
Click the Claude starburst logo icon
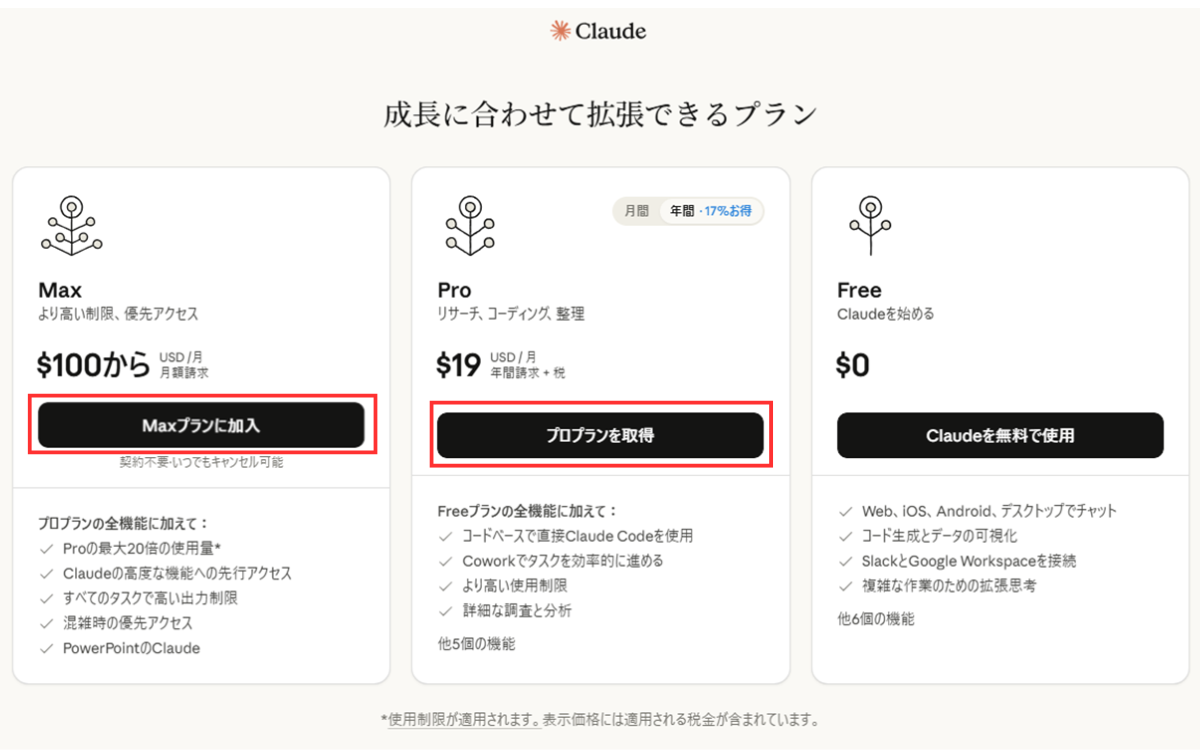tap(560, 31)
